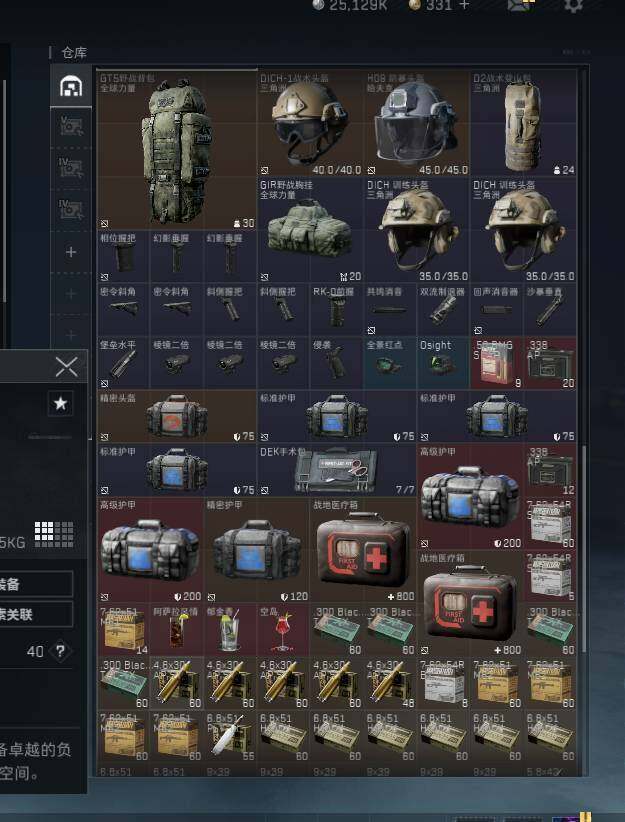Select the .338 AP stack of 20

coord(550,363)
